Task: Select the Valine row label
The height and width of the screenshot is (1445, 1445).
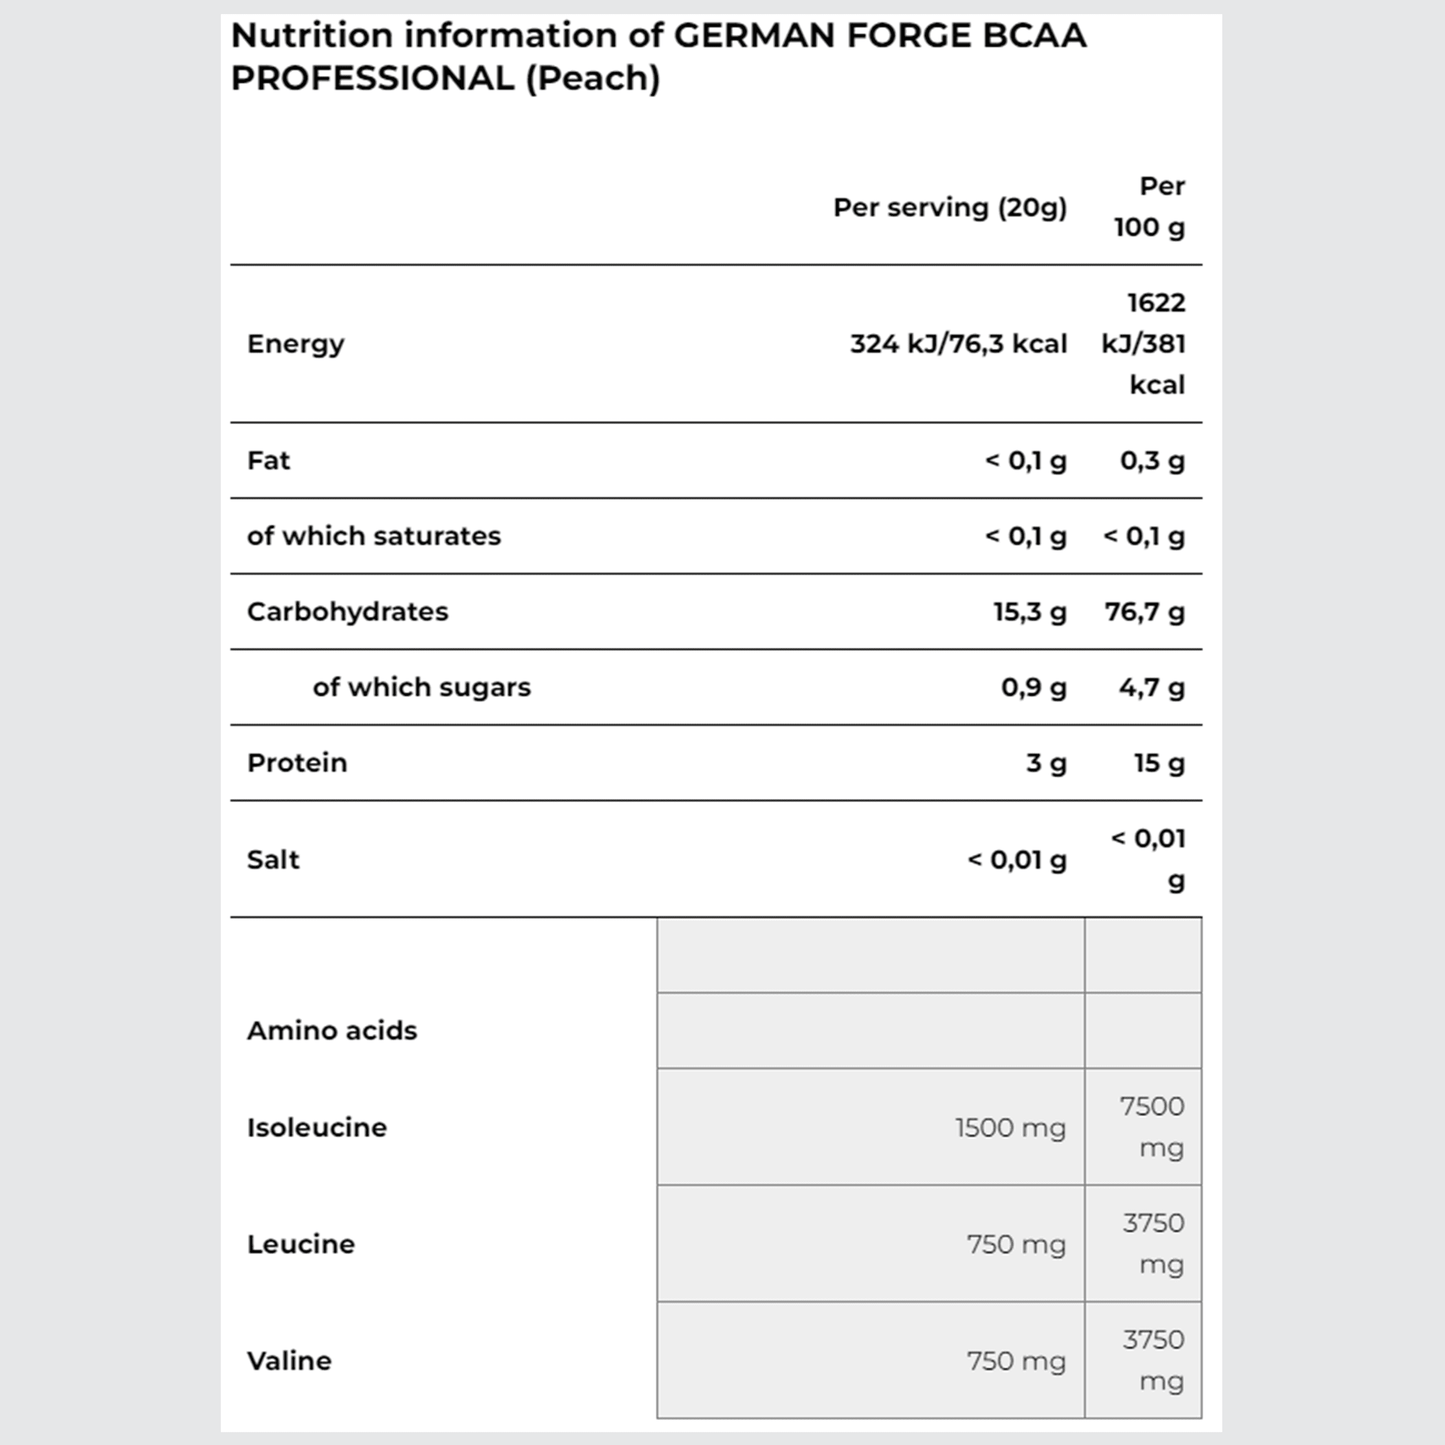Action: point(289,1361)
